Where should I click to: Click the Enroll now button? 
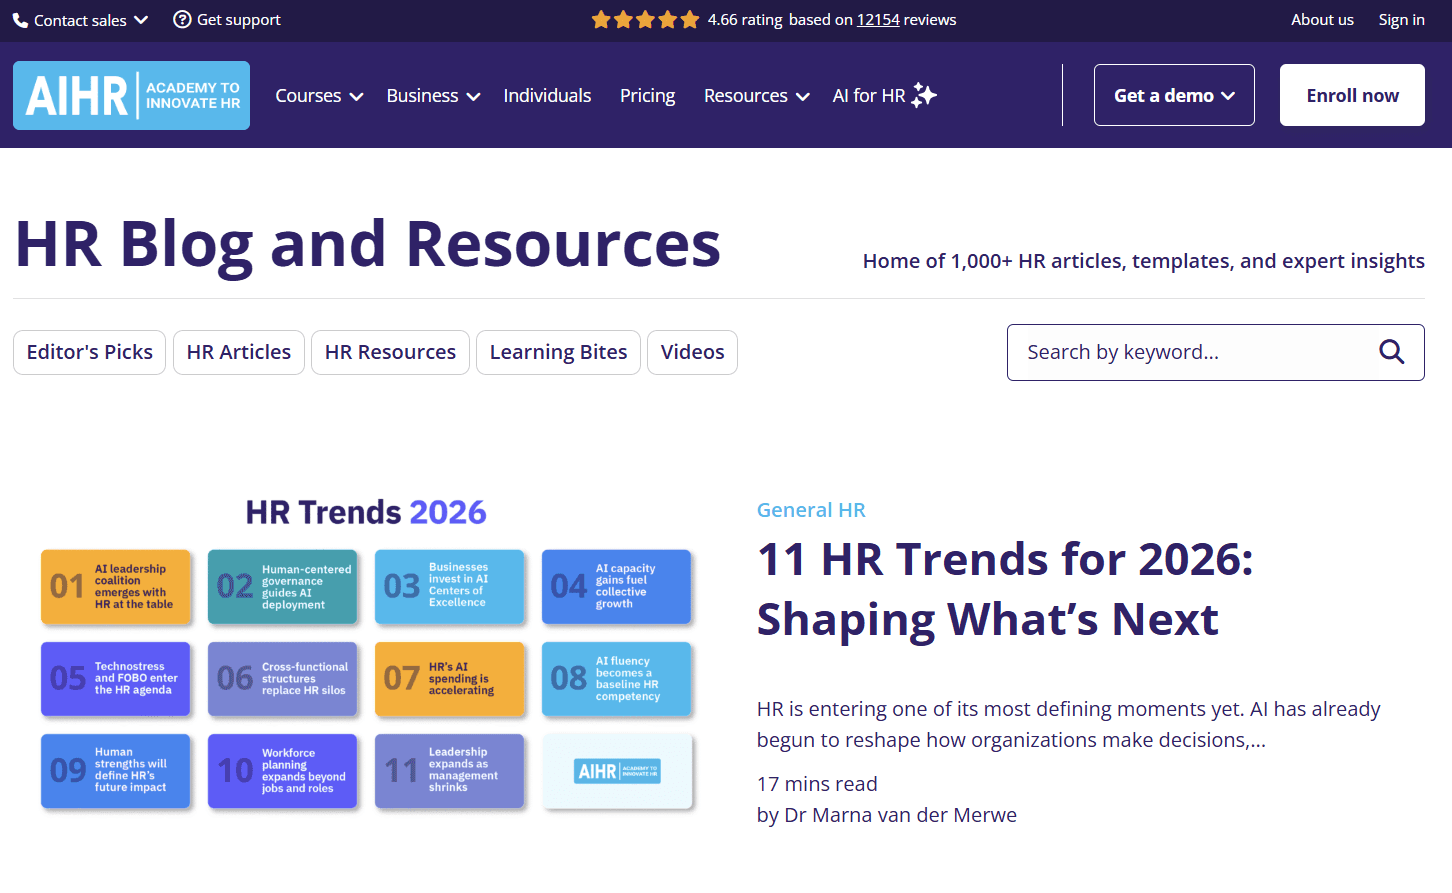[1352, 95]
